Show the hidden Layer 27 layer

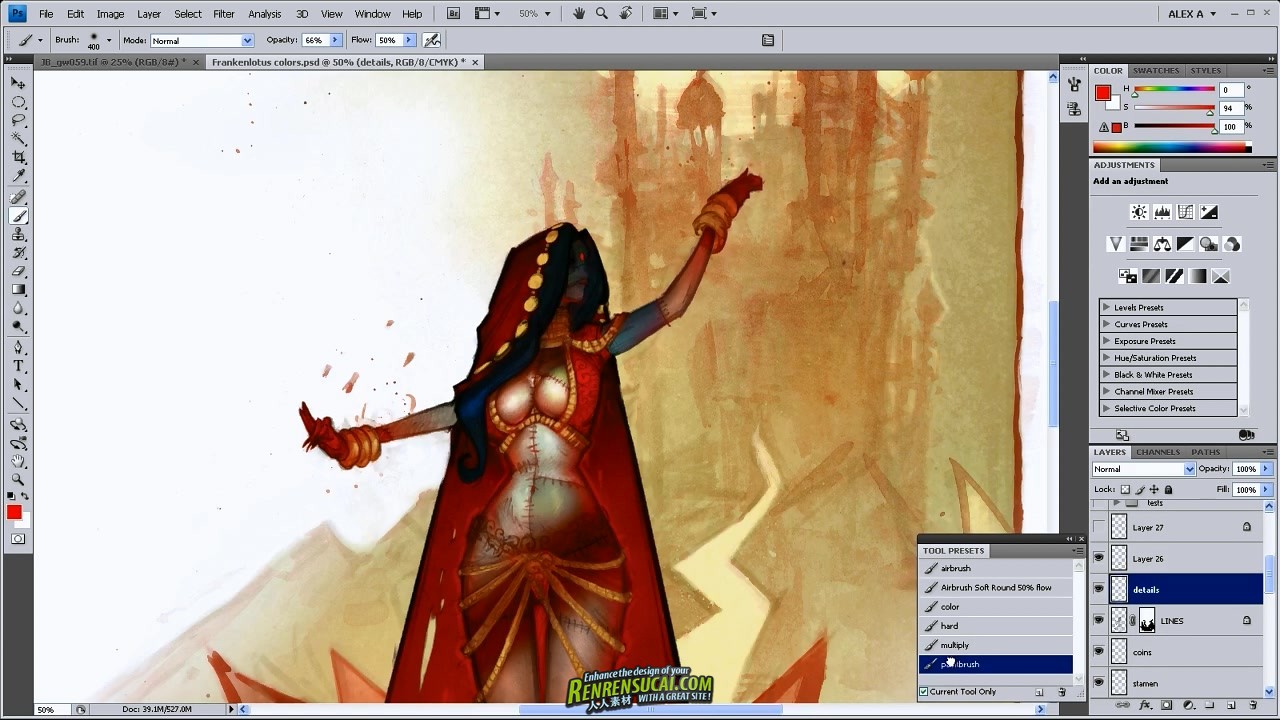(1099, 527)
